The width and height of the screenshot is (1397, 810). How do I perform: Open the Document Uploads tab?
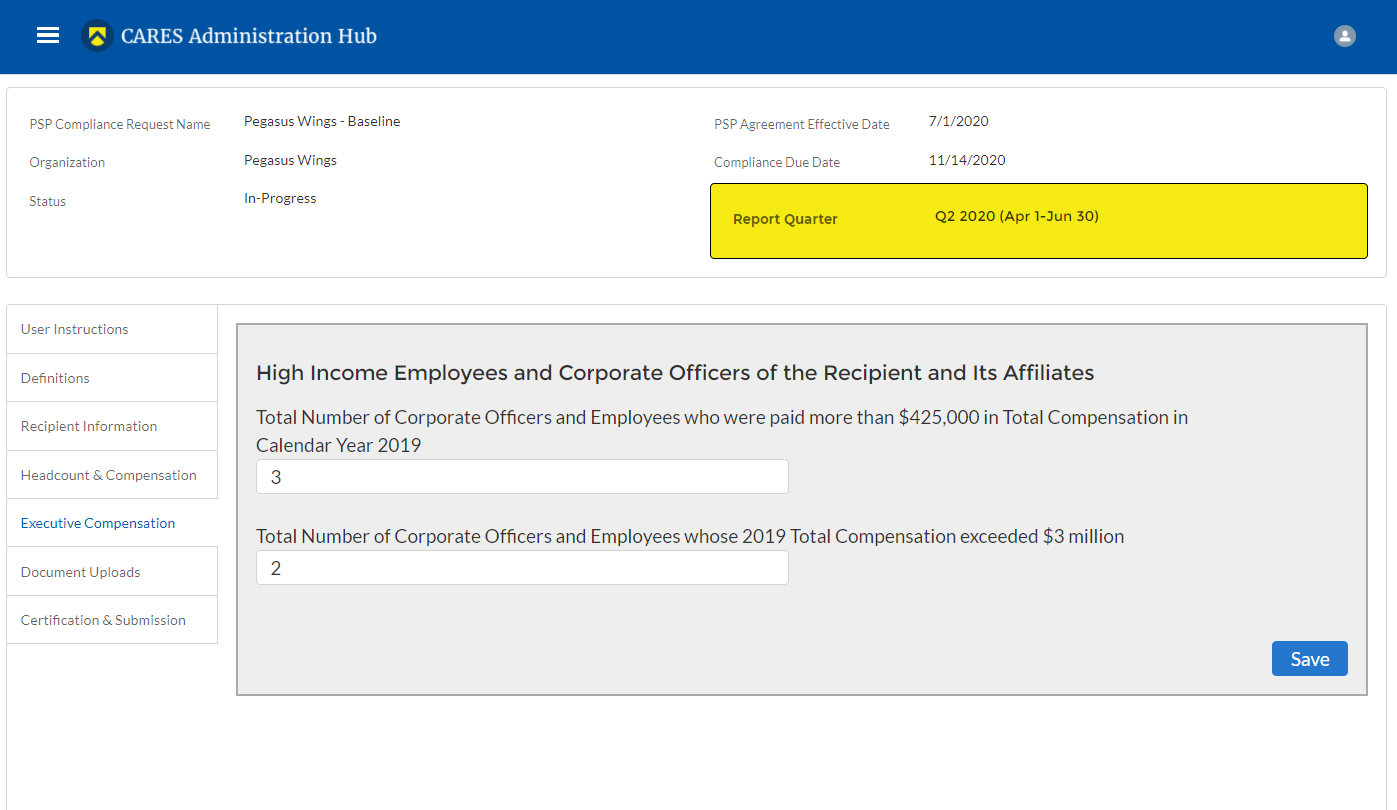[x=81, y=572]
